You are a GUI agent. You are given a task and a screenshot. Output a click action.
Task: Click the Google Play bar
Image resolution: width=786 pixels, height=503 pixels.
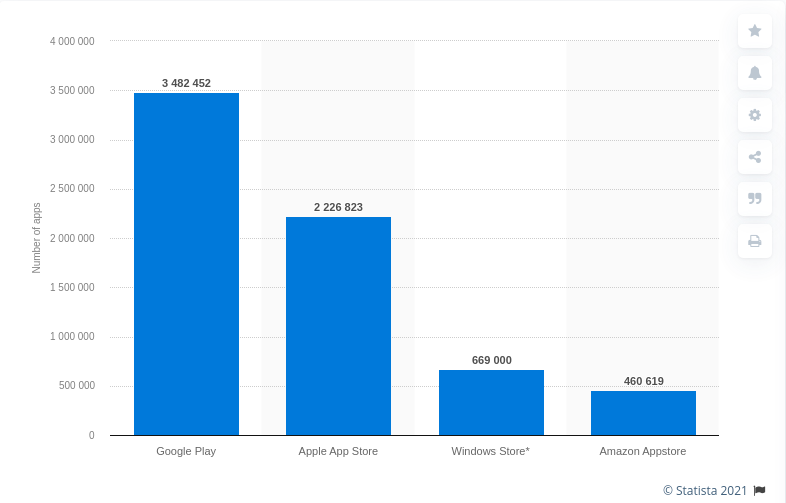coord(186,264)
